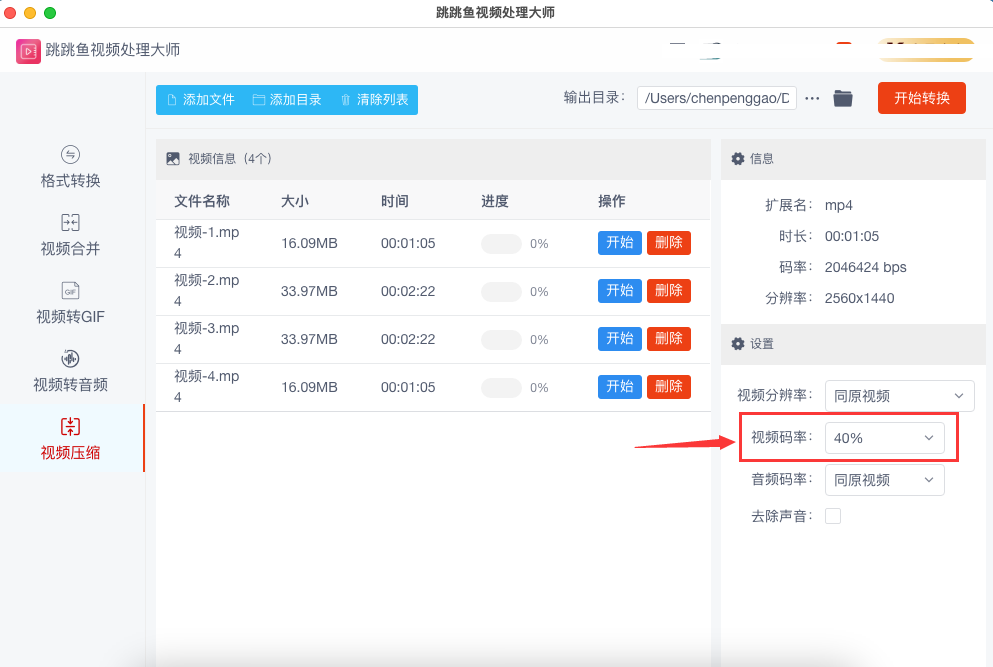Click 添加文件 button
993x667 pixels.
[x=201, y=100]
